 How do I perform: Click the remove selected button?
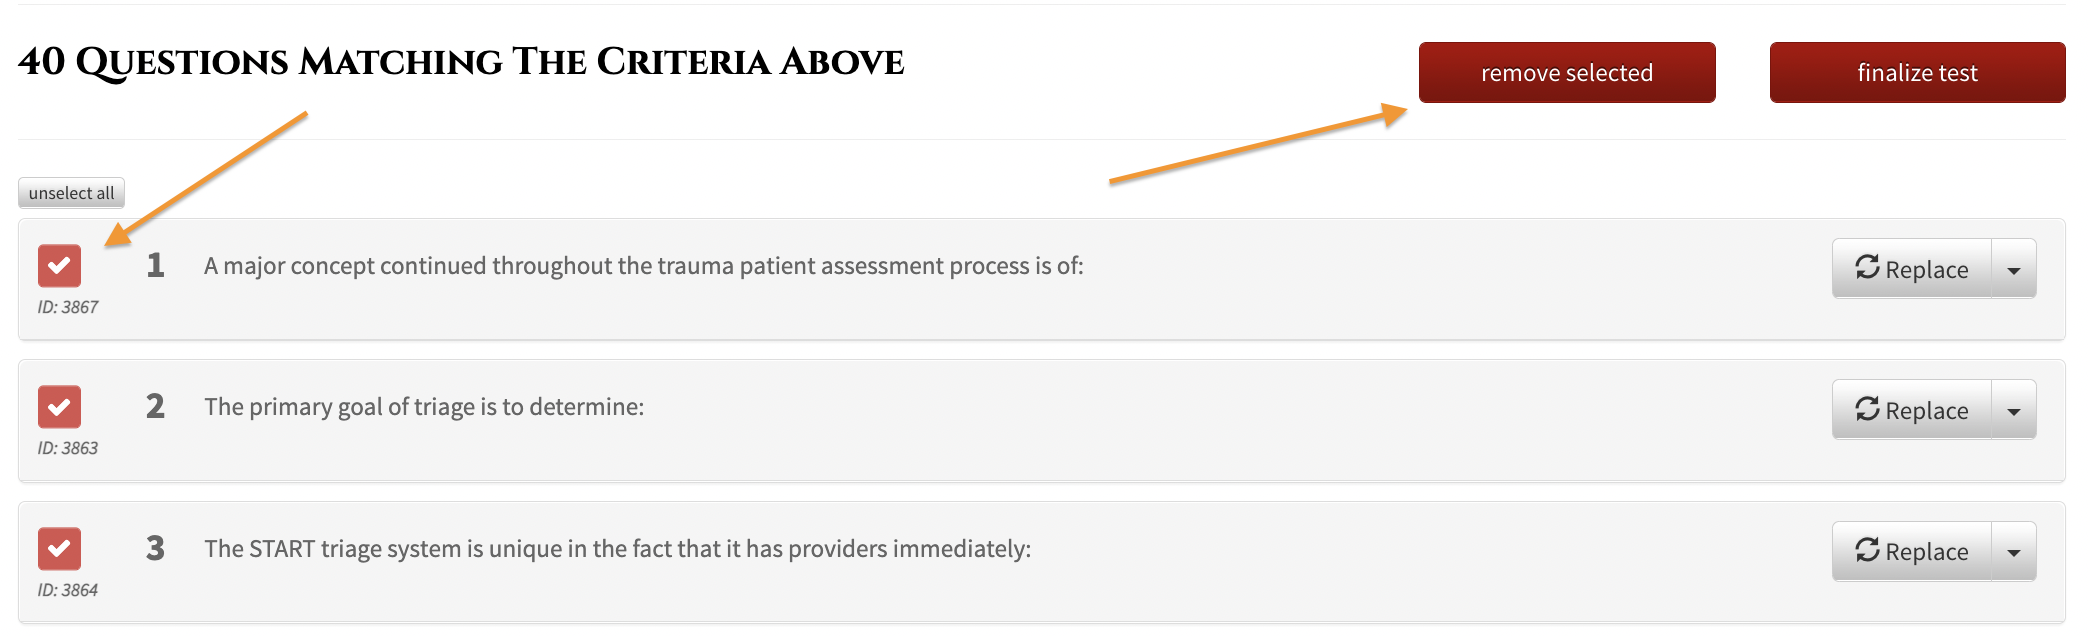pos(1567,72)
